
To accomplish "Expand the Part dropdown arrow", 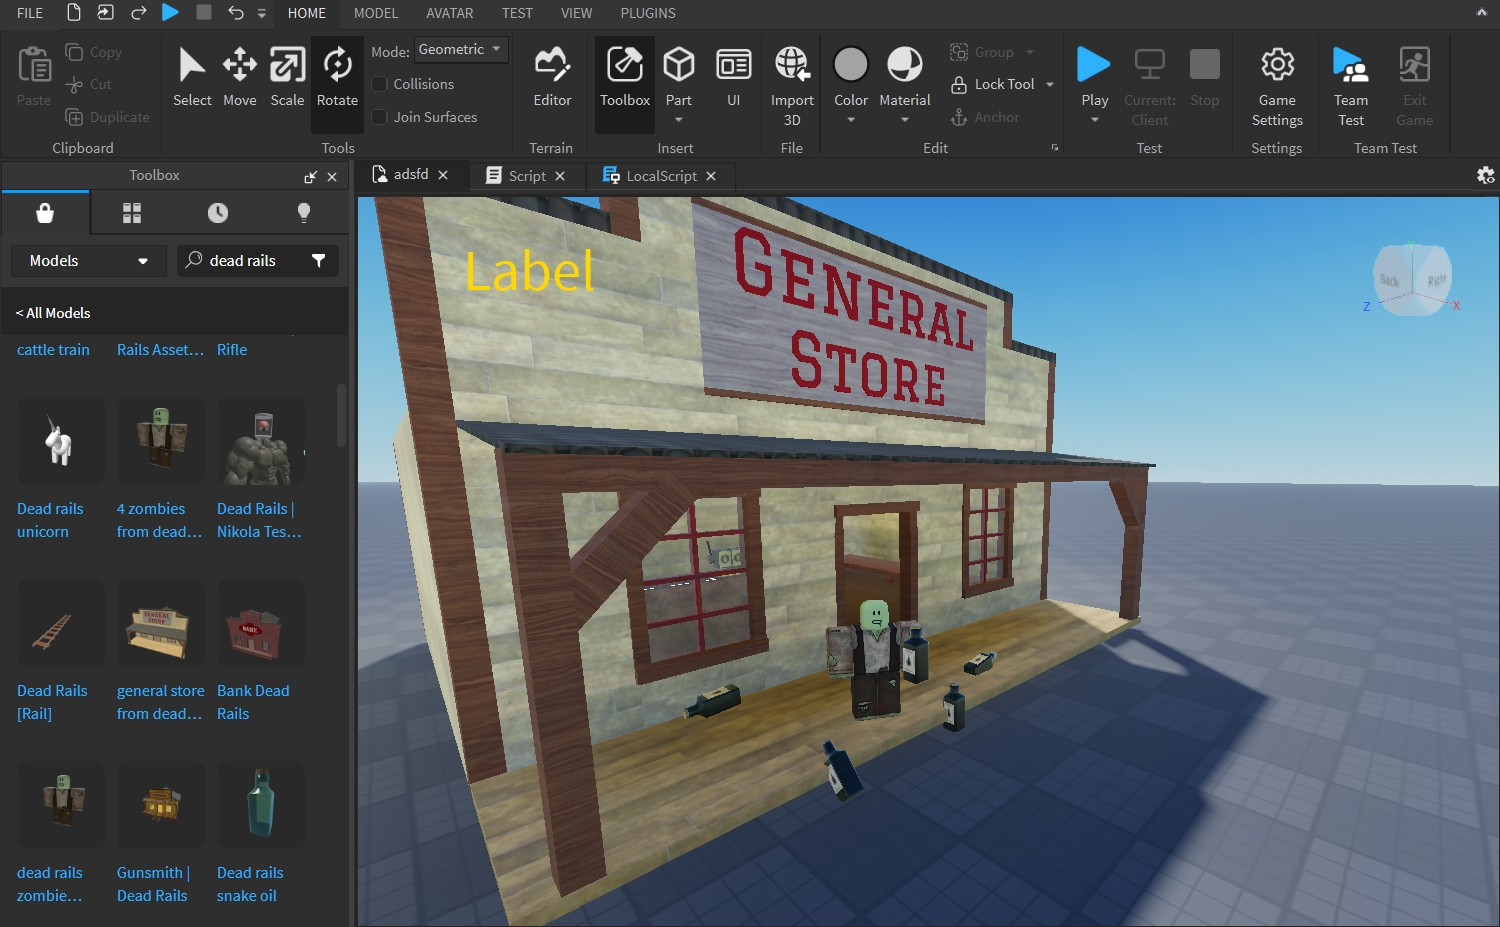I will (x=679, y=120).
